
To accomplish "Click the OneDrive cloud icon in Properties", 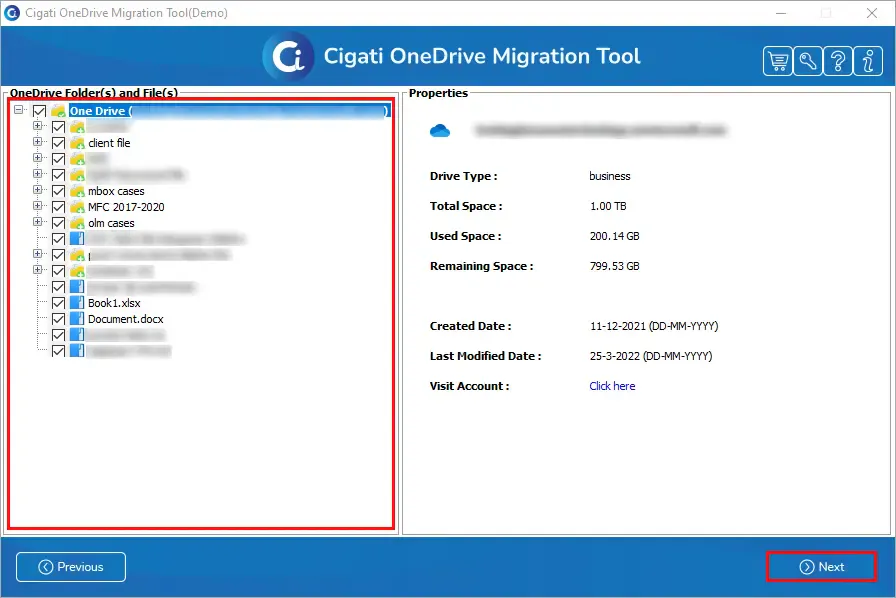I will (440, 131).
